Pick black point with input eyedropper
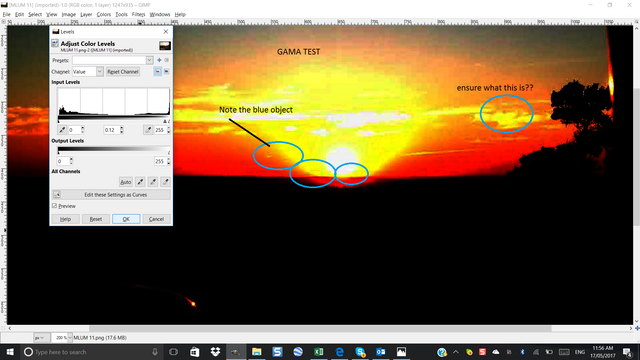 click(x=62, y=130)
